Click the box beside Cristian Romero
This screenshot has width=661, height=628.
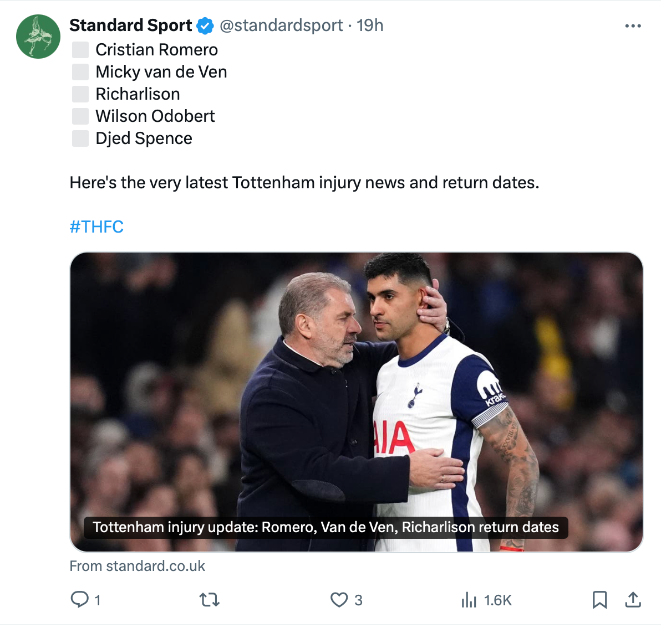click(80, 49)
